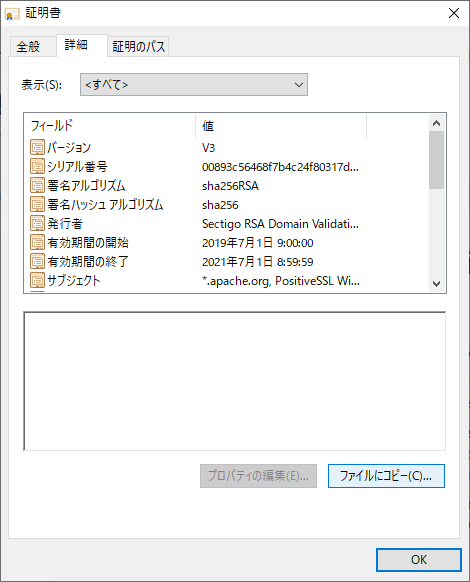470x582 pixels.
Task: Select the サブジェクト row label
Action: 74,281
